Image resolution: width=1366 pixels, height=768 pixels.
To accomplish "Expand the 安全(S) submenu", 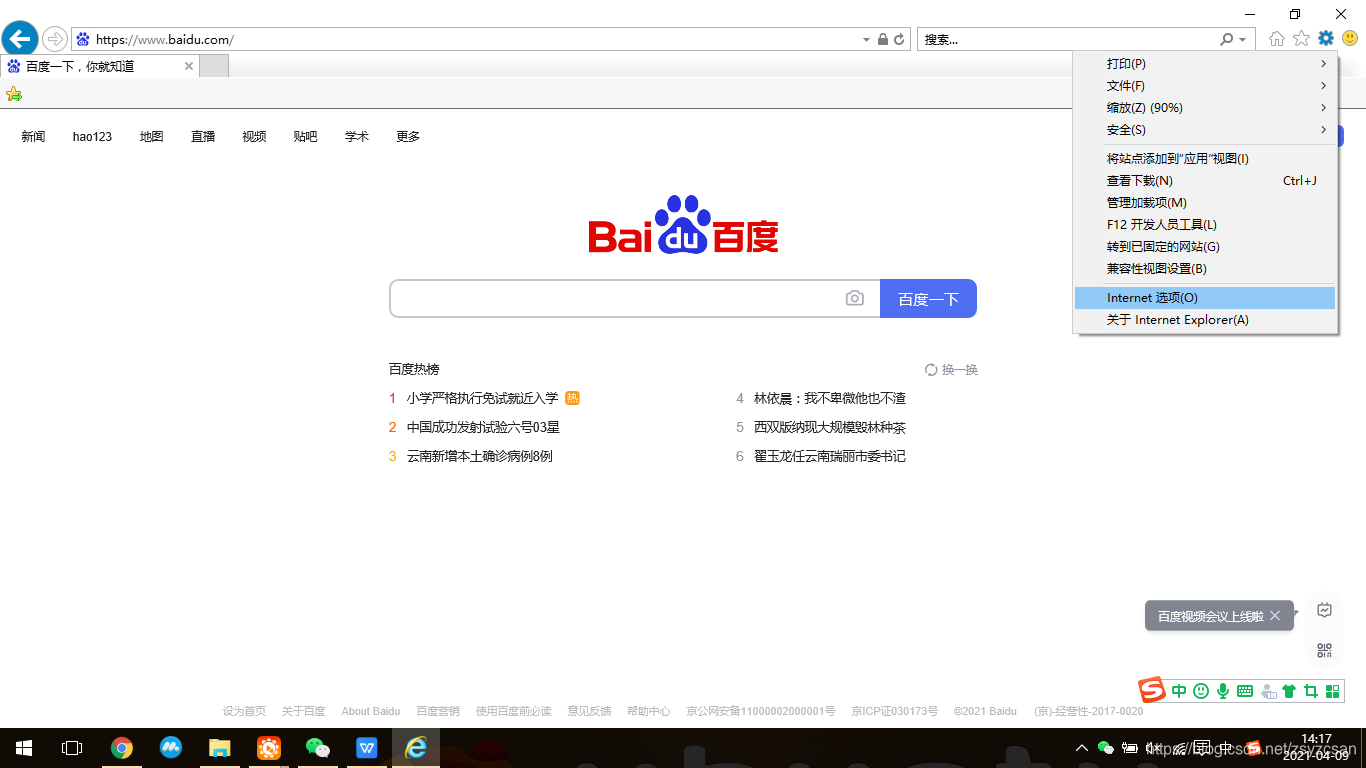I will coord(1205,130).
